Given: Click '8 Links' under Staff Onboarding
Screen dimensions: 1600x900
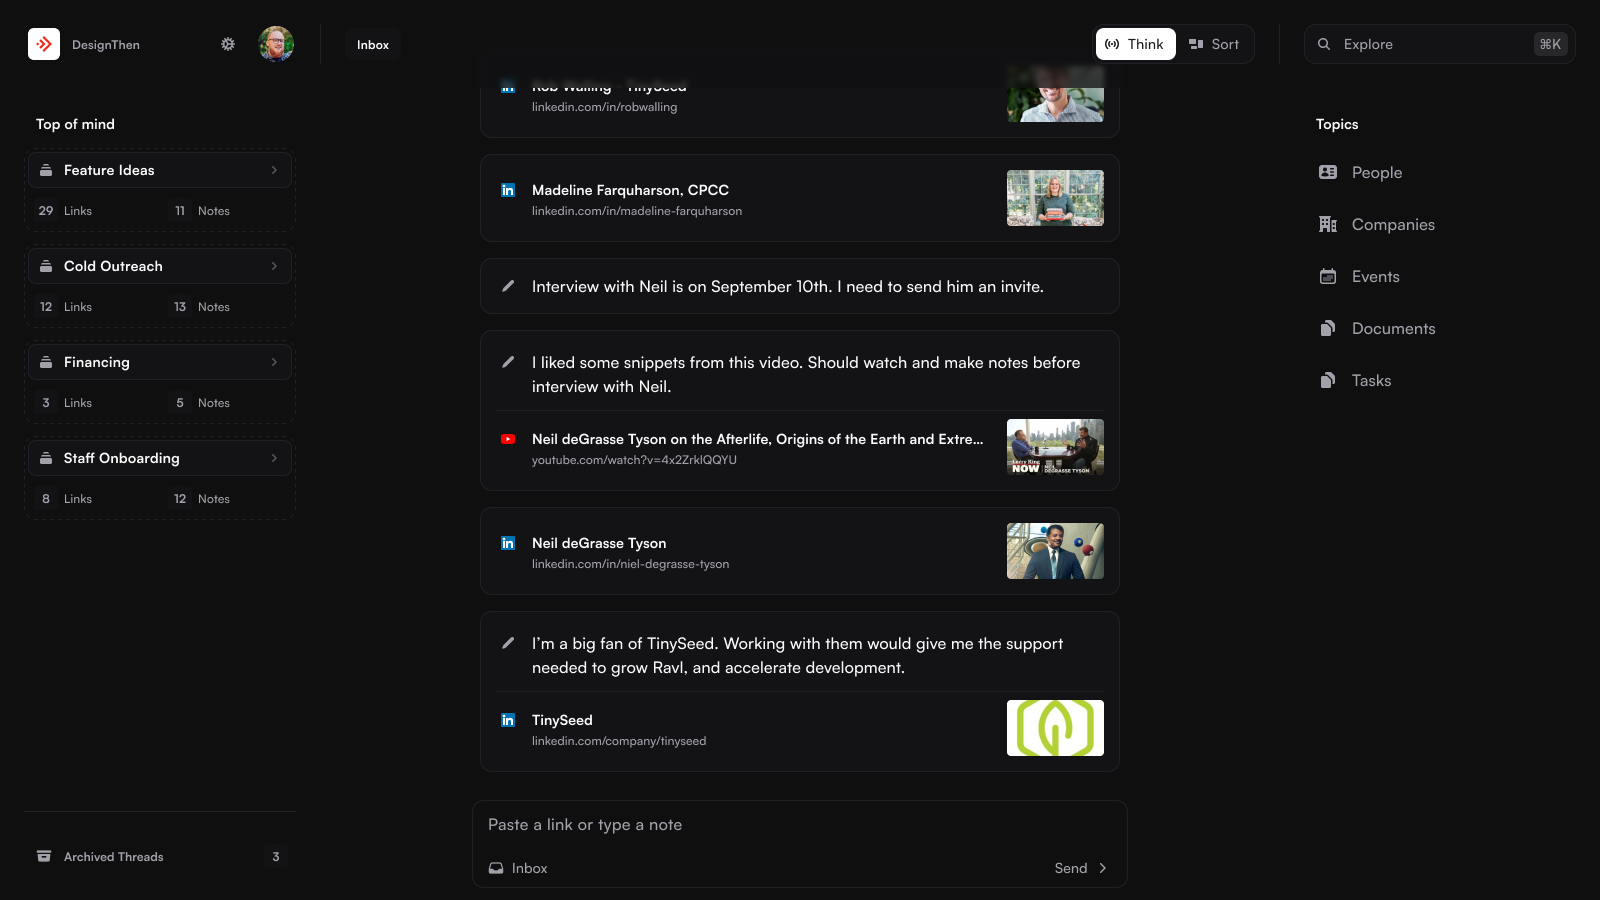Looking at the screenshot, I should (x=66, y=499).
